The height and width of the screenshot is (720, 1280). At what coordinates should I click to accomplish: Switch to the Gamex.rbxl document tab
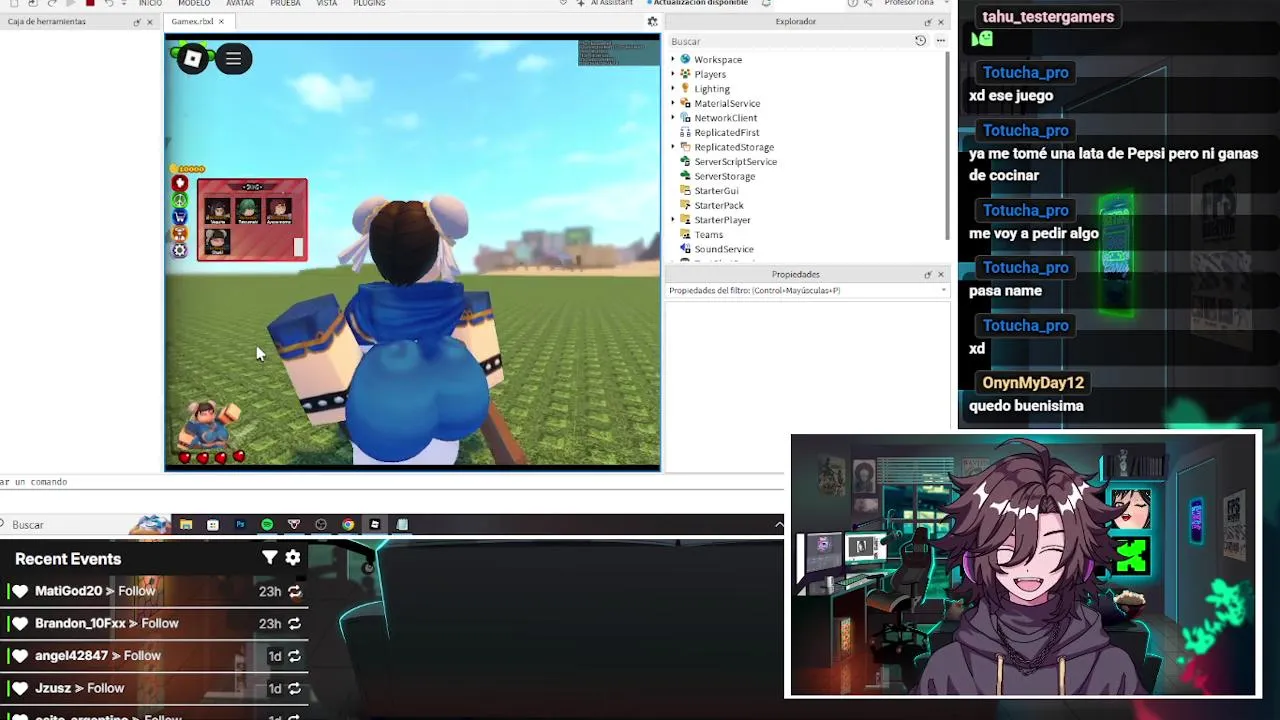tap(191, 22)
